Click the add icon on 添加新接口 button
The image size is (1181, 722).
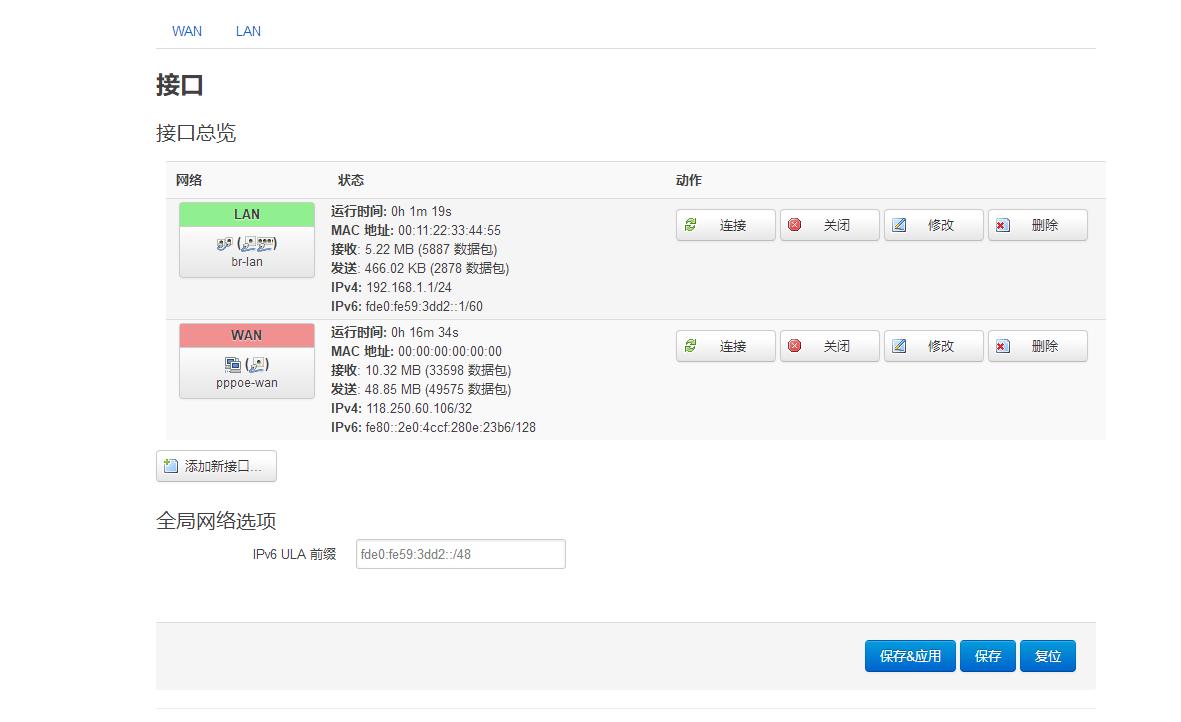169,465
